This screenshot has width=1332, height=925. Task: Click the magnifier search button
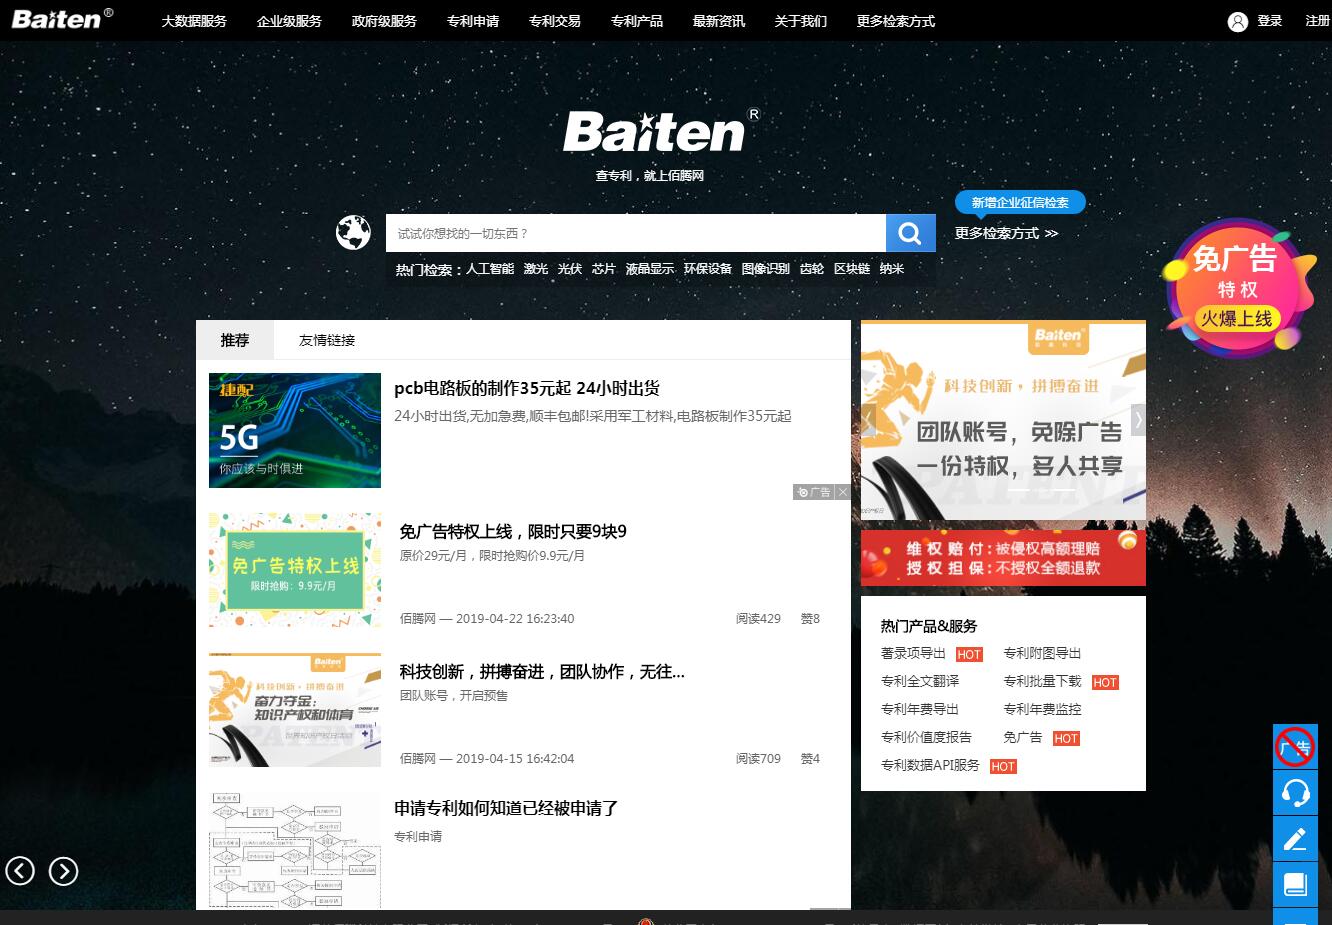(910, 233)
